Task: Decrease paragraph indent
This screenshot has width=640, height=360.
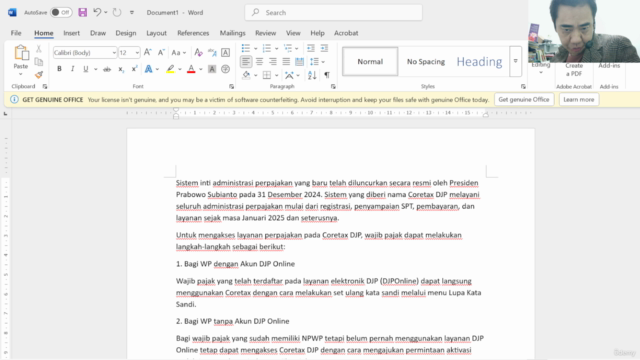Action: click(311, 48)
